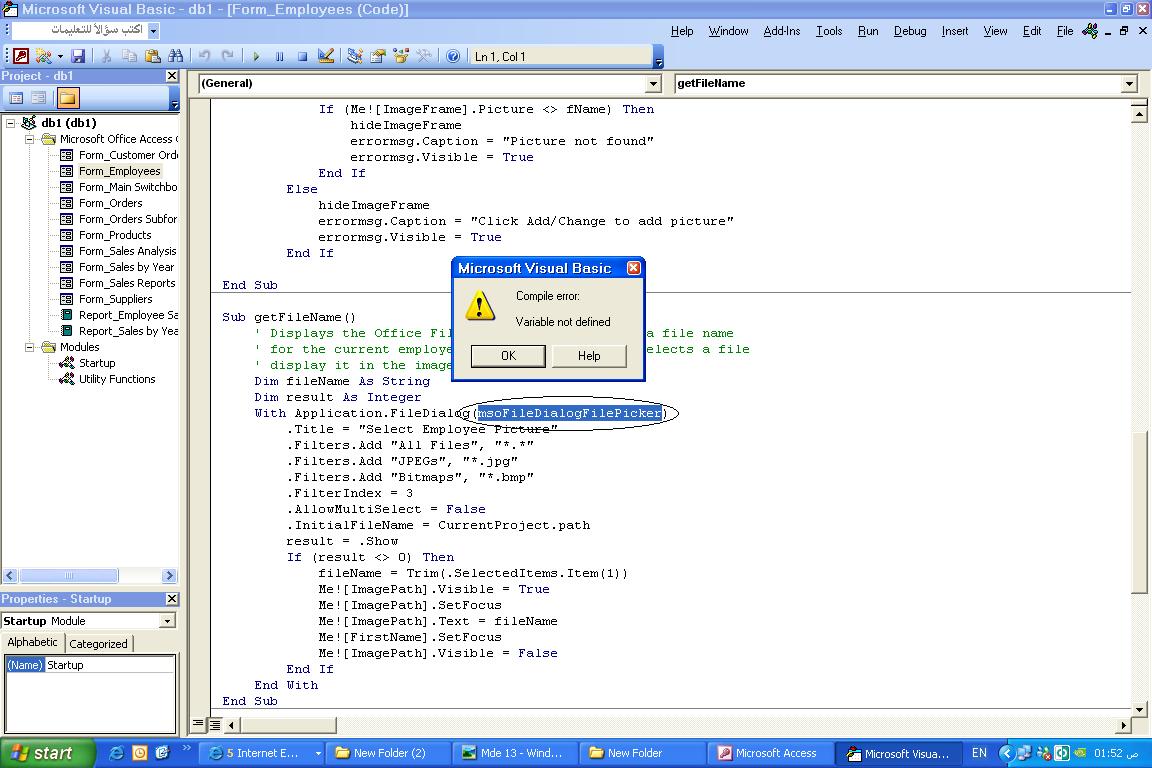1152x768 pixels.
Task: Close the Compile error dialog
Action: (633, 268)
